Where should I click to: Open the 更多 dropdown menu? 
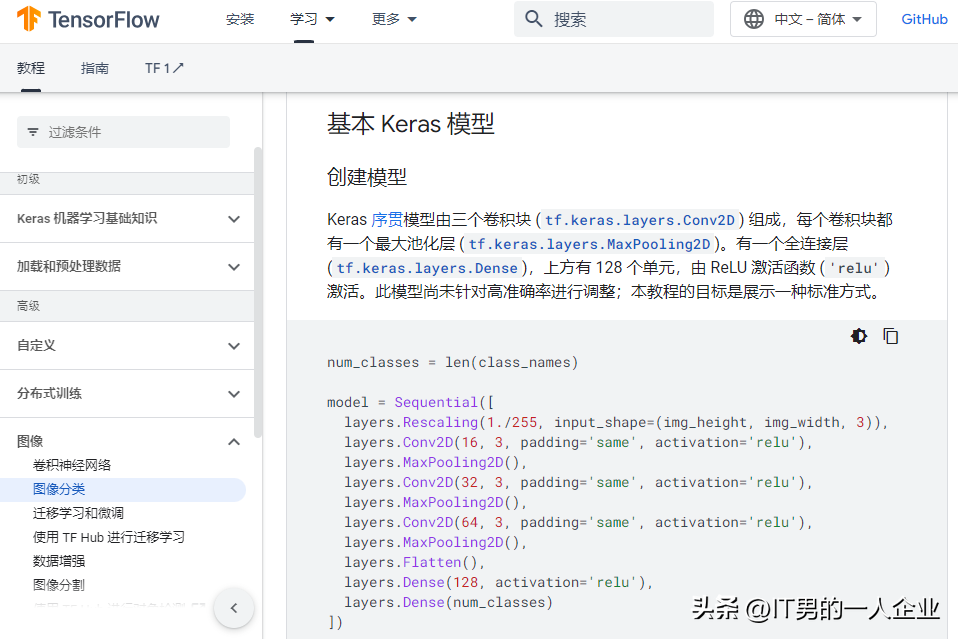click(x=394, y=20)
